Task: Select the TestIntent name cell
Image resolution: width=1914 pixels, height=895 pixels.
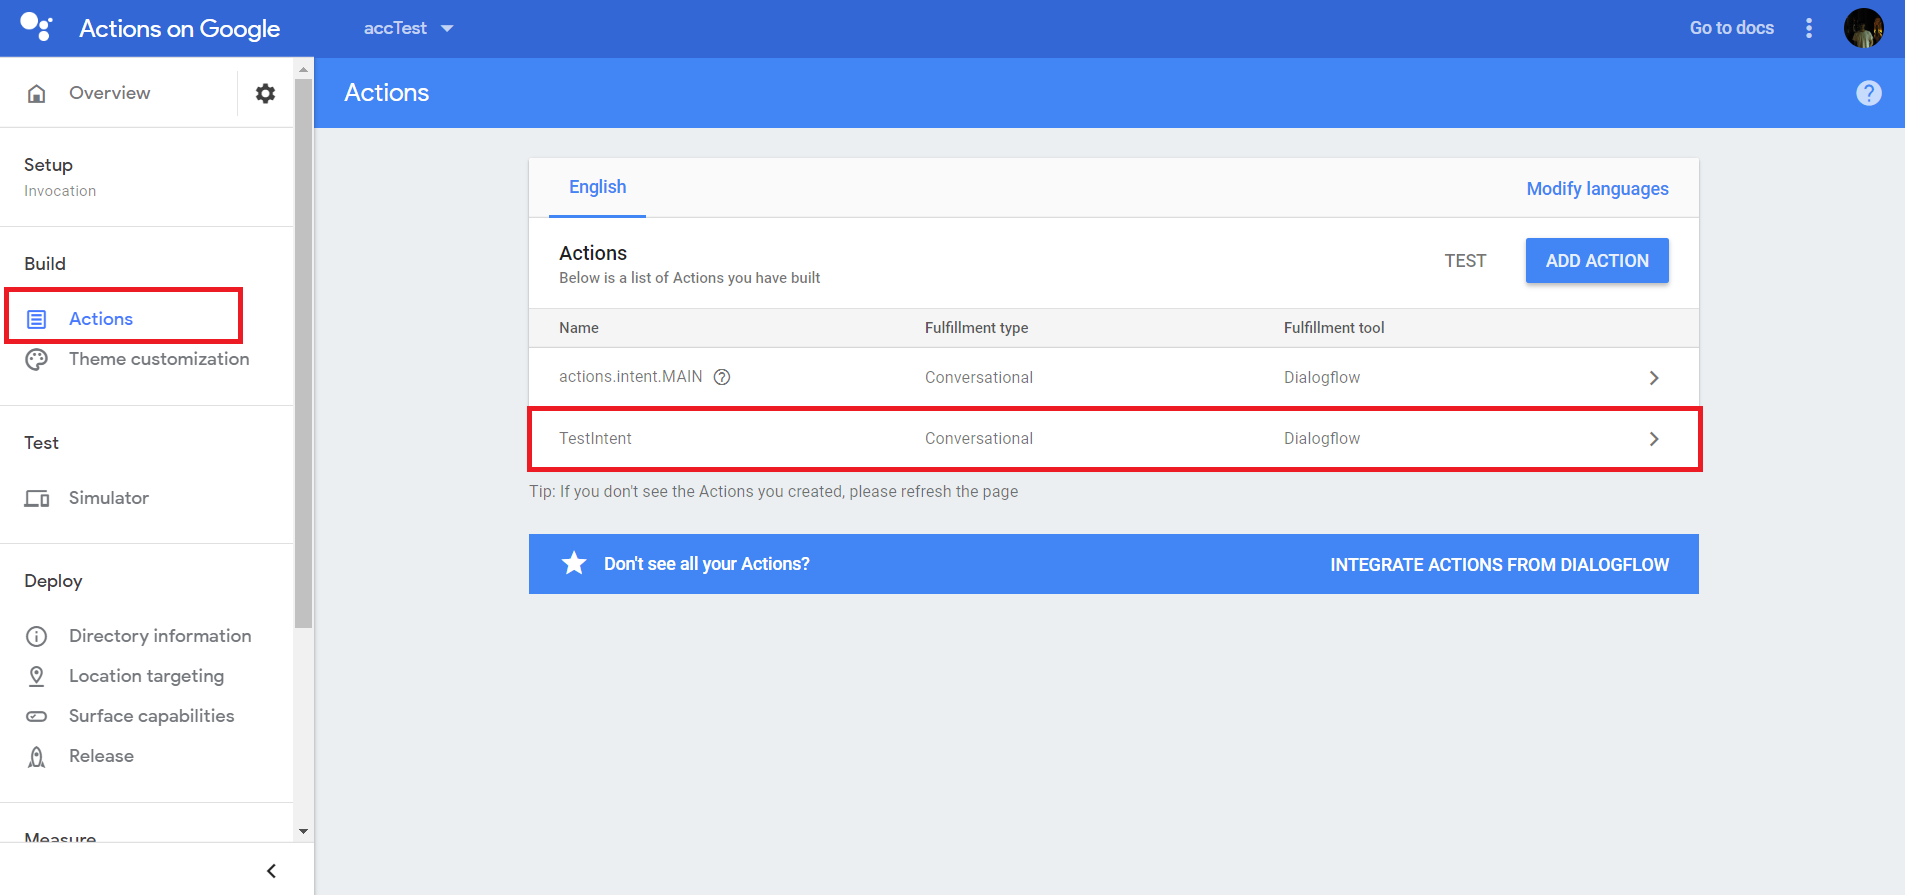Action: tap(595, 439)
